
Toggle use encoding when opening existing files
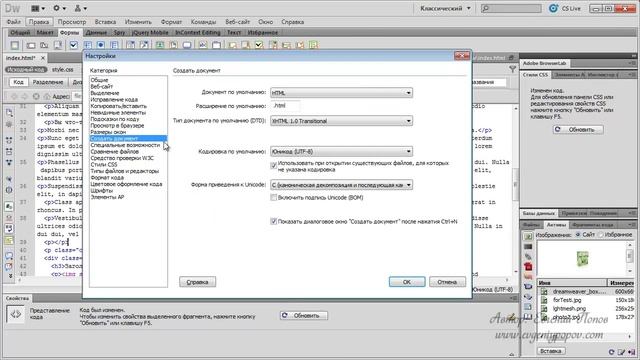tap(273, 165)
